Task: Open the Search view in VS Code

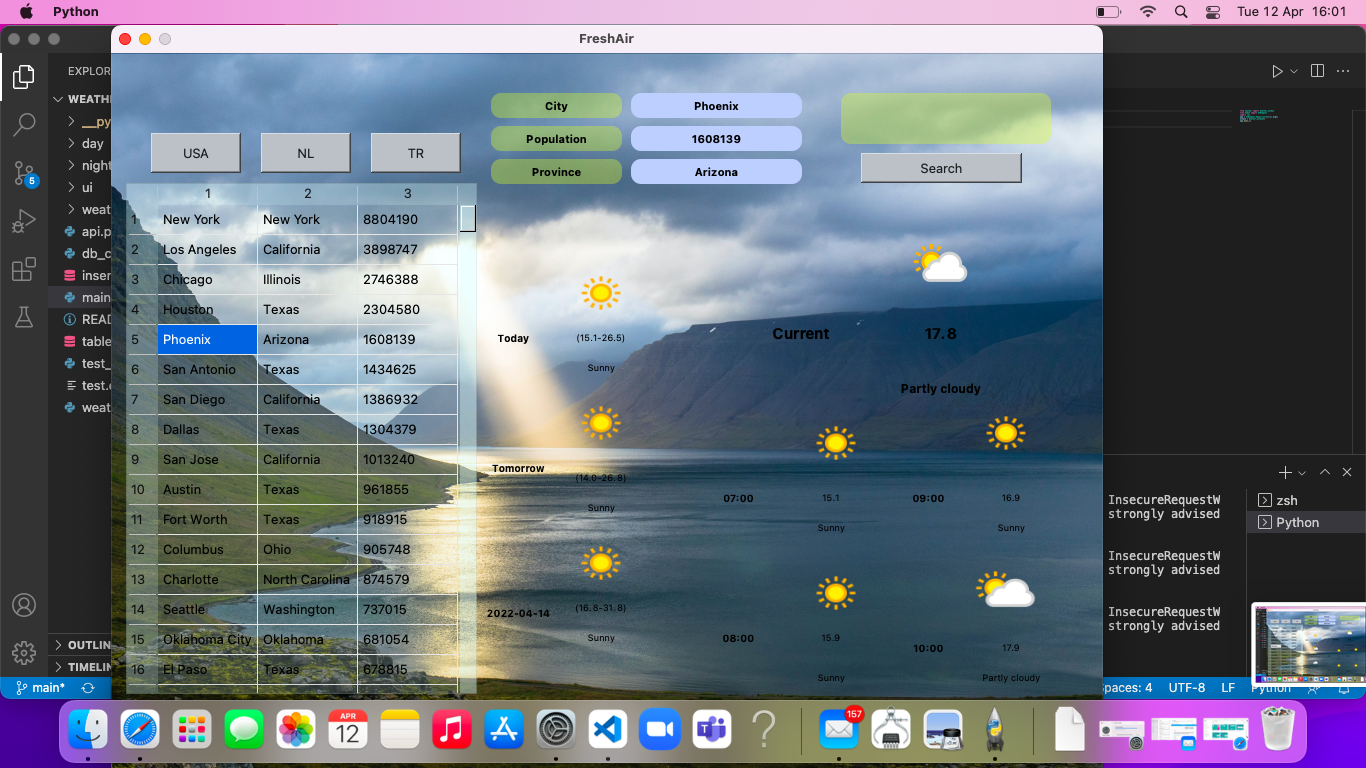Action: click(x=24, y=125)
